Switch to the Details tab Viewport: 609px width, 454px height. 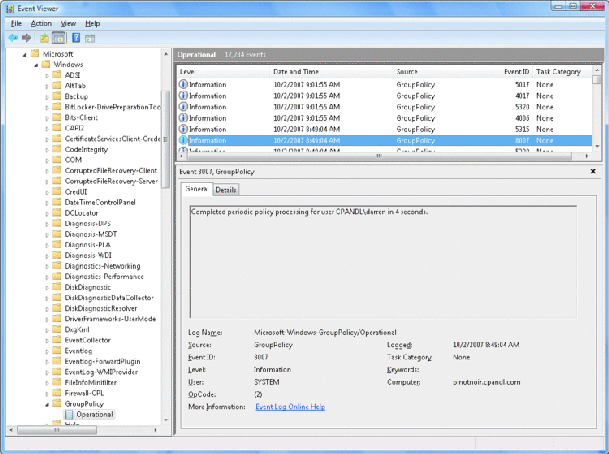coord(226,190)
